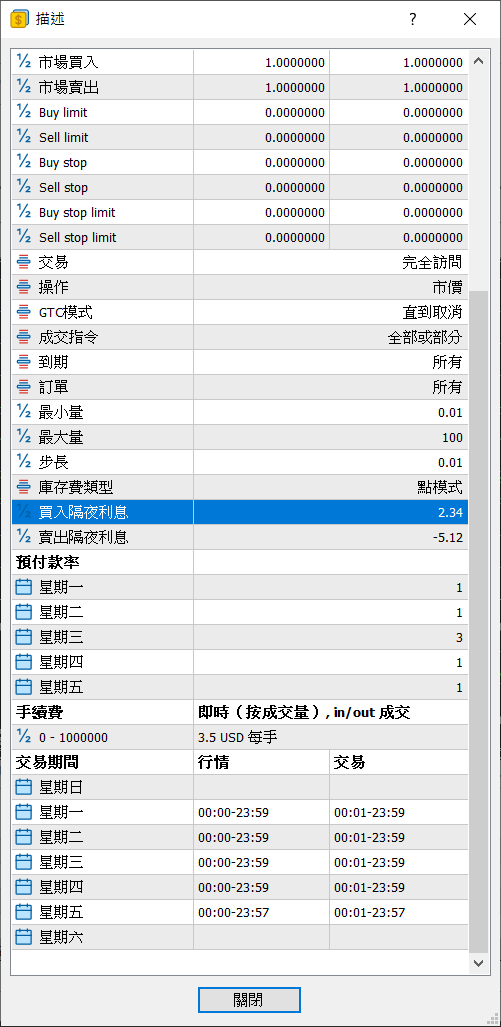Select the highlighted 買入隔夜利息 row

[240, 512]
